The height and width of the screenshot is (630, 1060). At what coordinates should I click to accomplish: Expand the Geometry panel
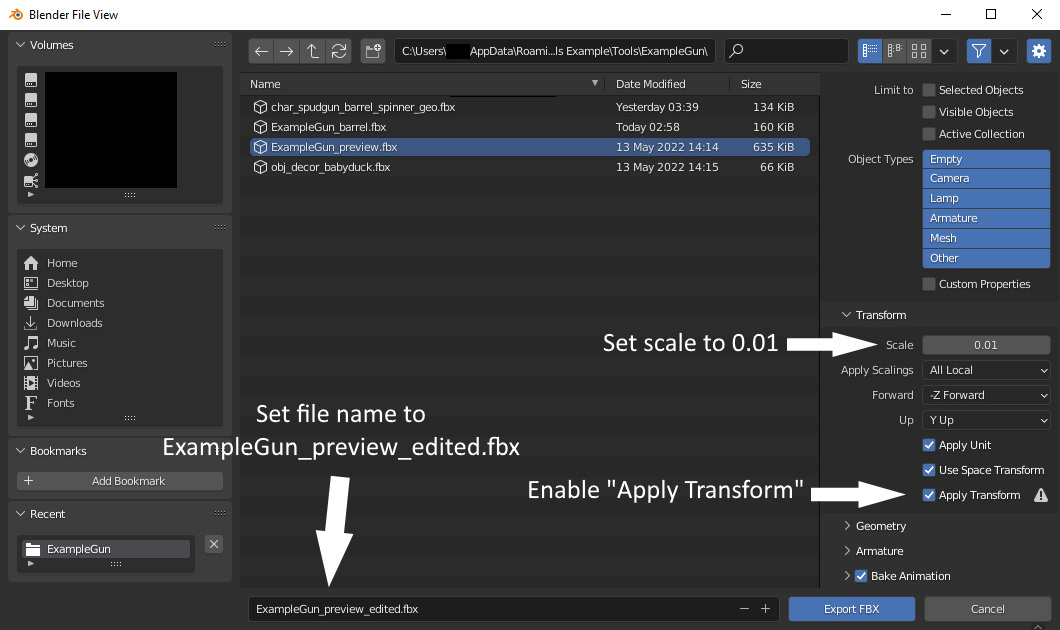tap(846, 526)
